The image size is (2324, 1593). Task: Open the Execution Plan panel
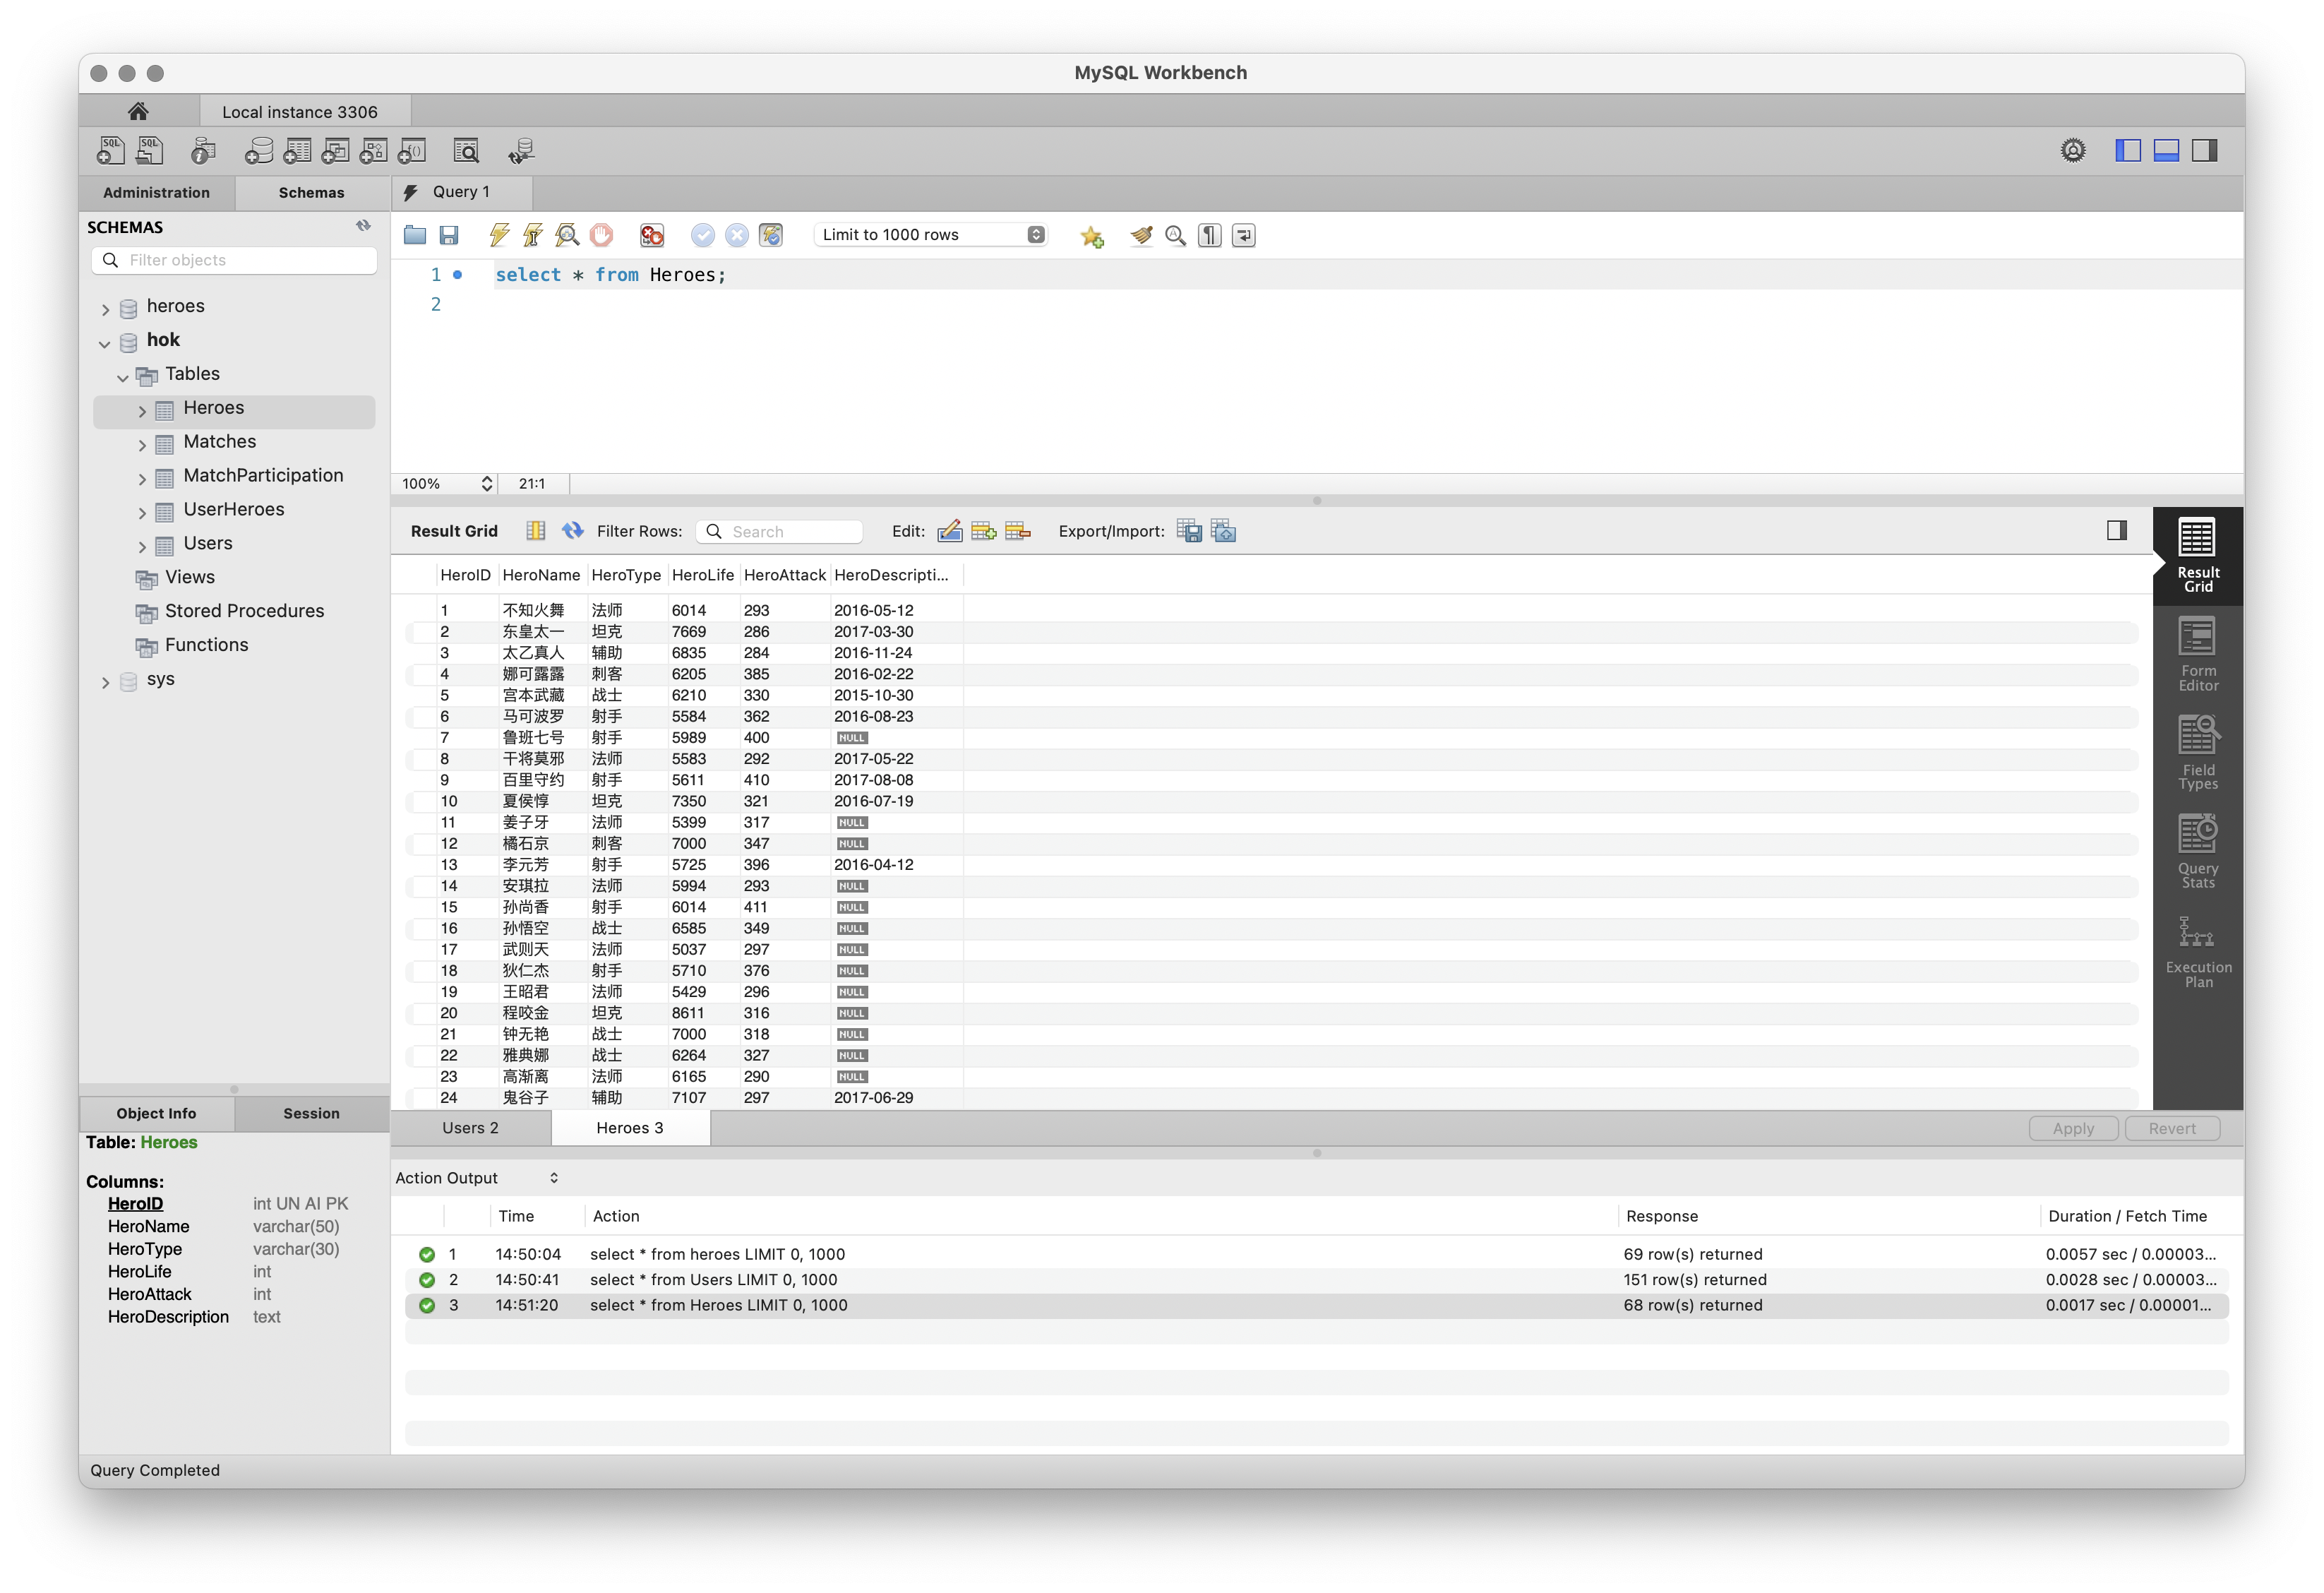click(x=2197, y=948)
